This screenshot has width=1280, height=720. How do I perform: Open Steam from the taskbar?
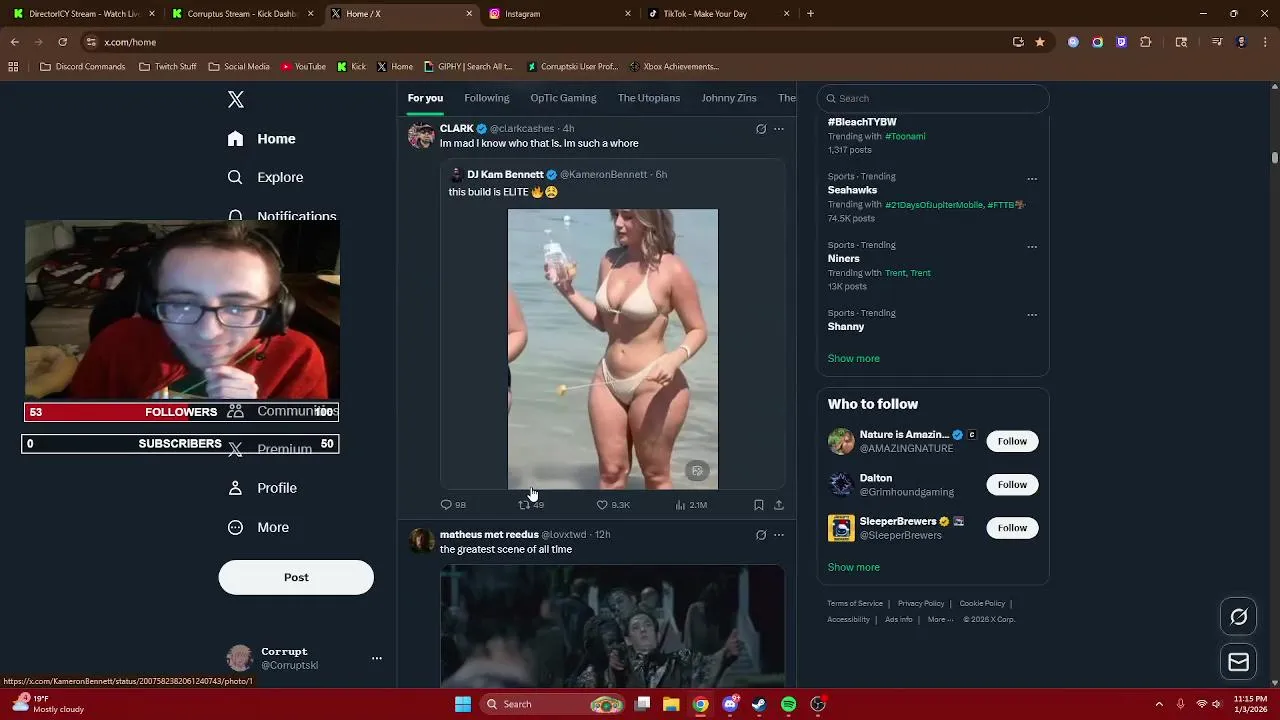coord(759,704)
